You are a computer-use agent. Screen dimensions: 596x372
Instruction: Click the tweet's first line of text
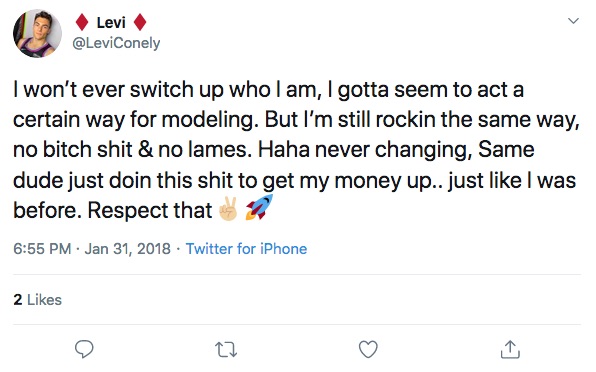coord(268,90)
